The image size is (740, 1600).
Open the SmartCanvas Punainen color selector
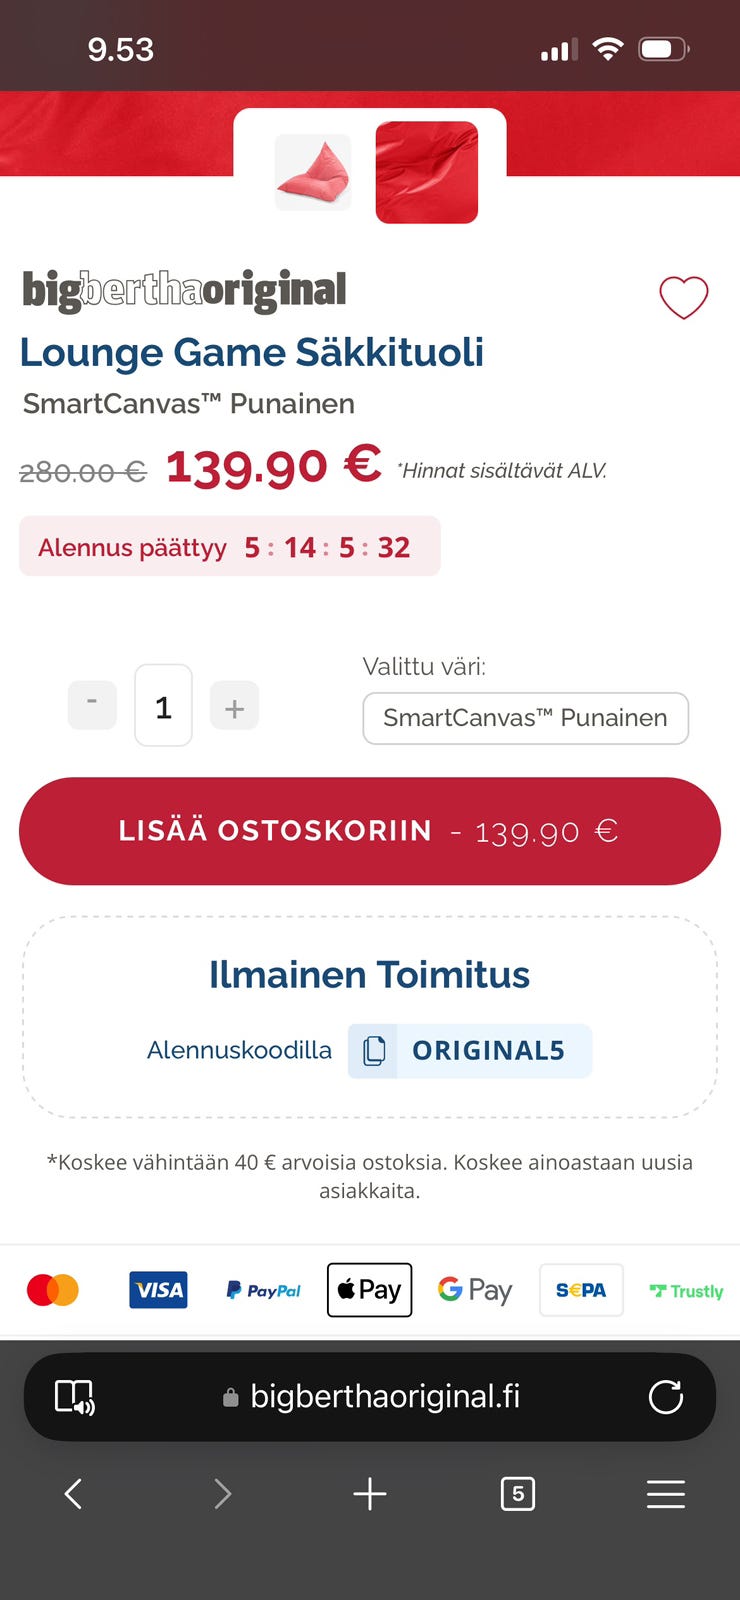tap(525, 718)
